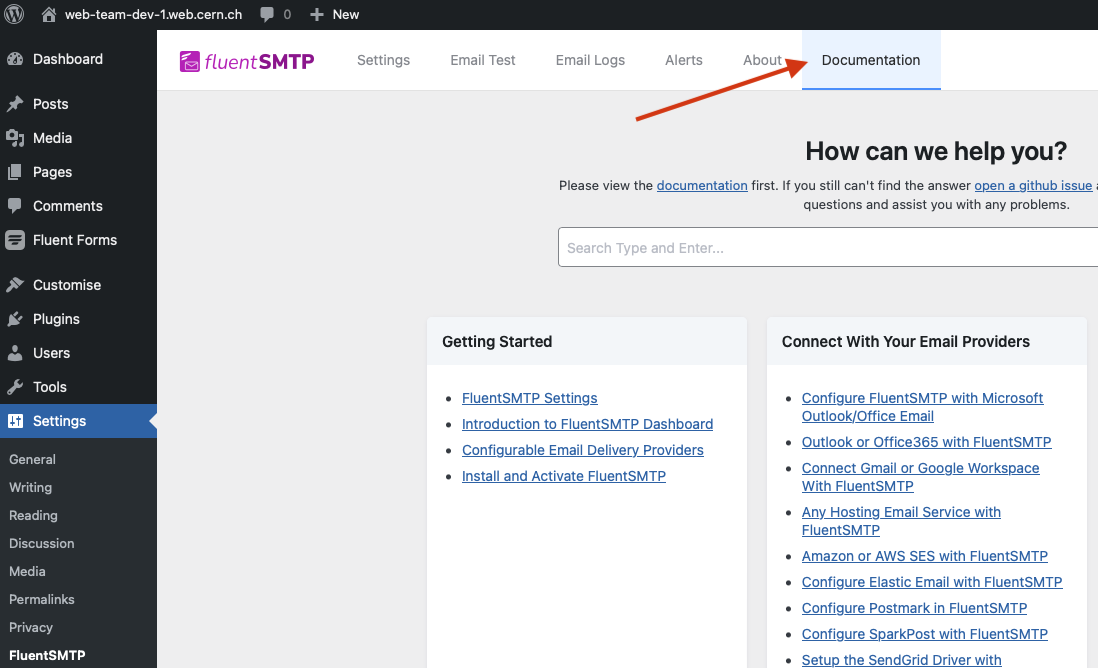Click the Plugins plug icon
The image size is (1098, 668).
click(x=15, y=319)
